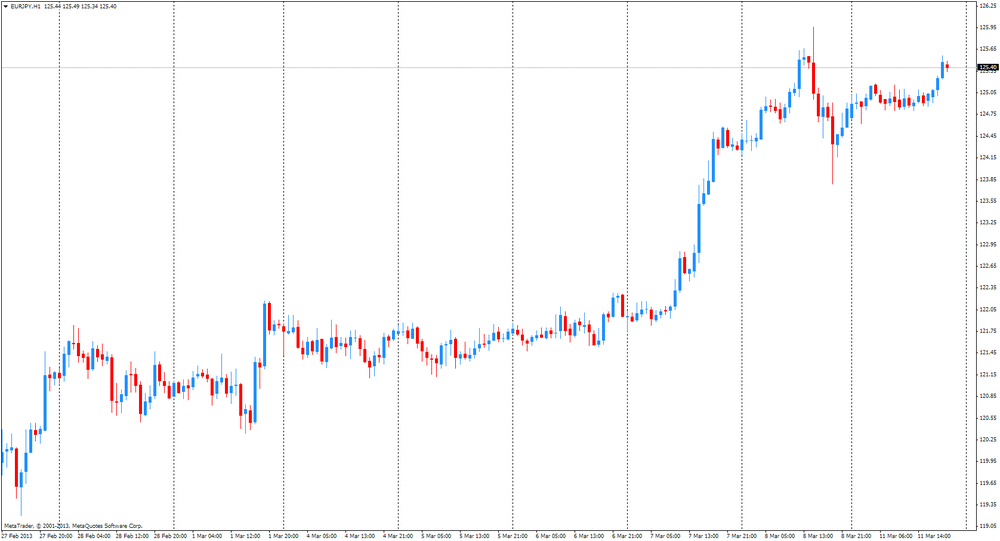1000x541 pixels.
Task: Click time axis label 8 Mar 13:00
Action: pos(818,536)
